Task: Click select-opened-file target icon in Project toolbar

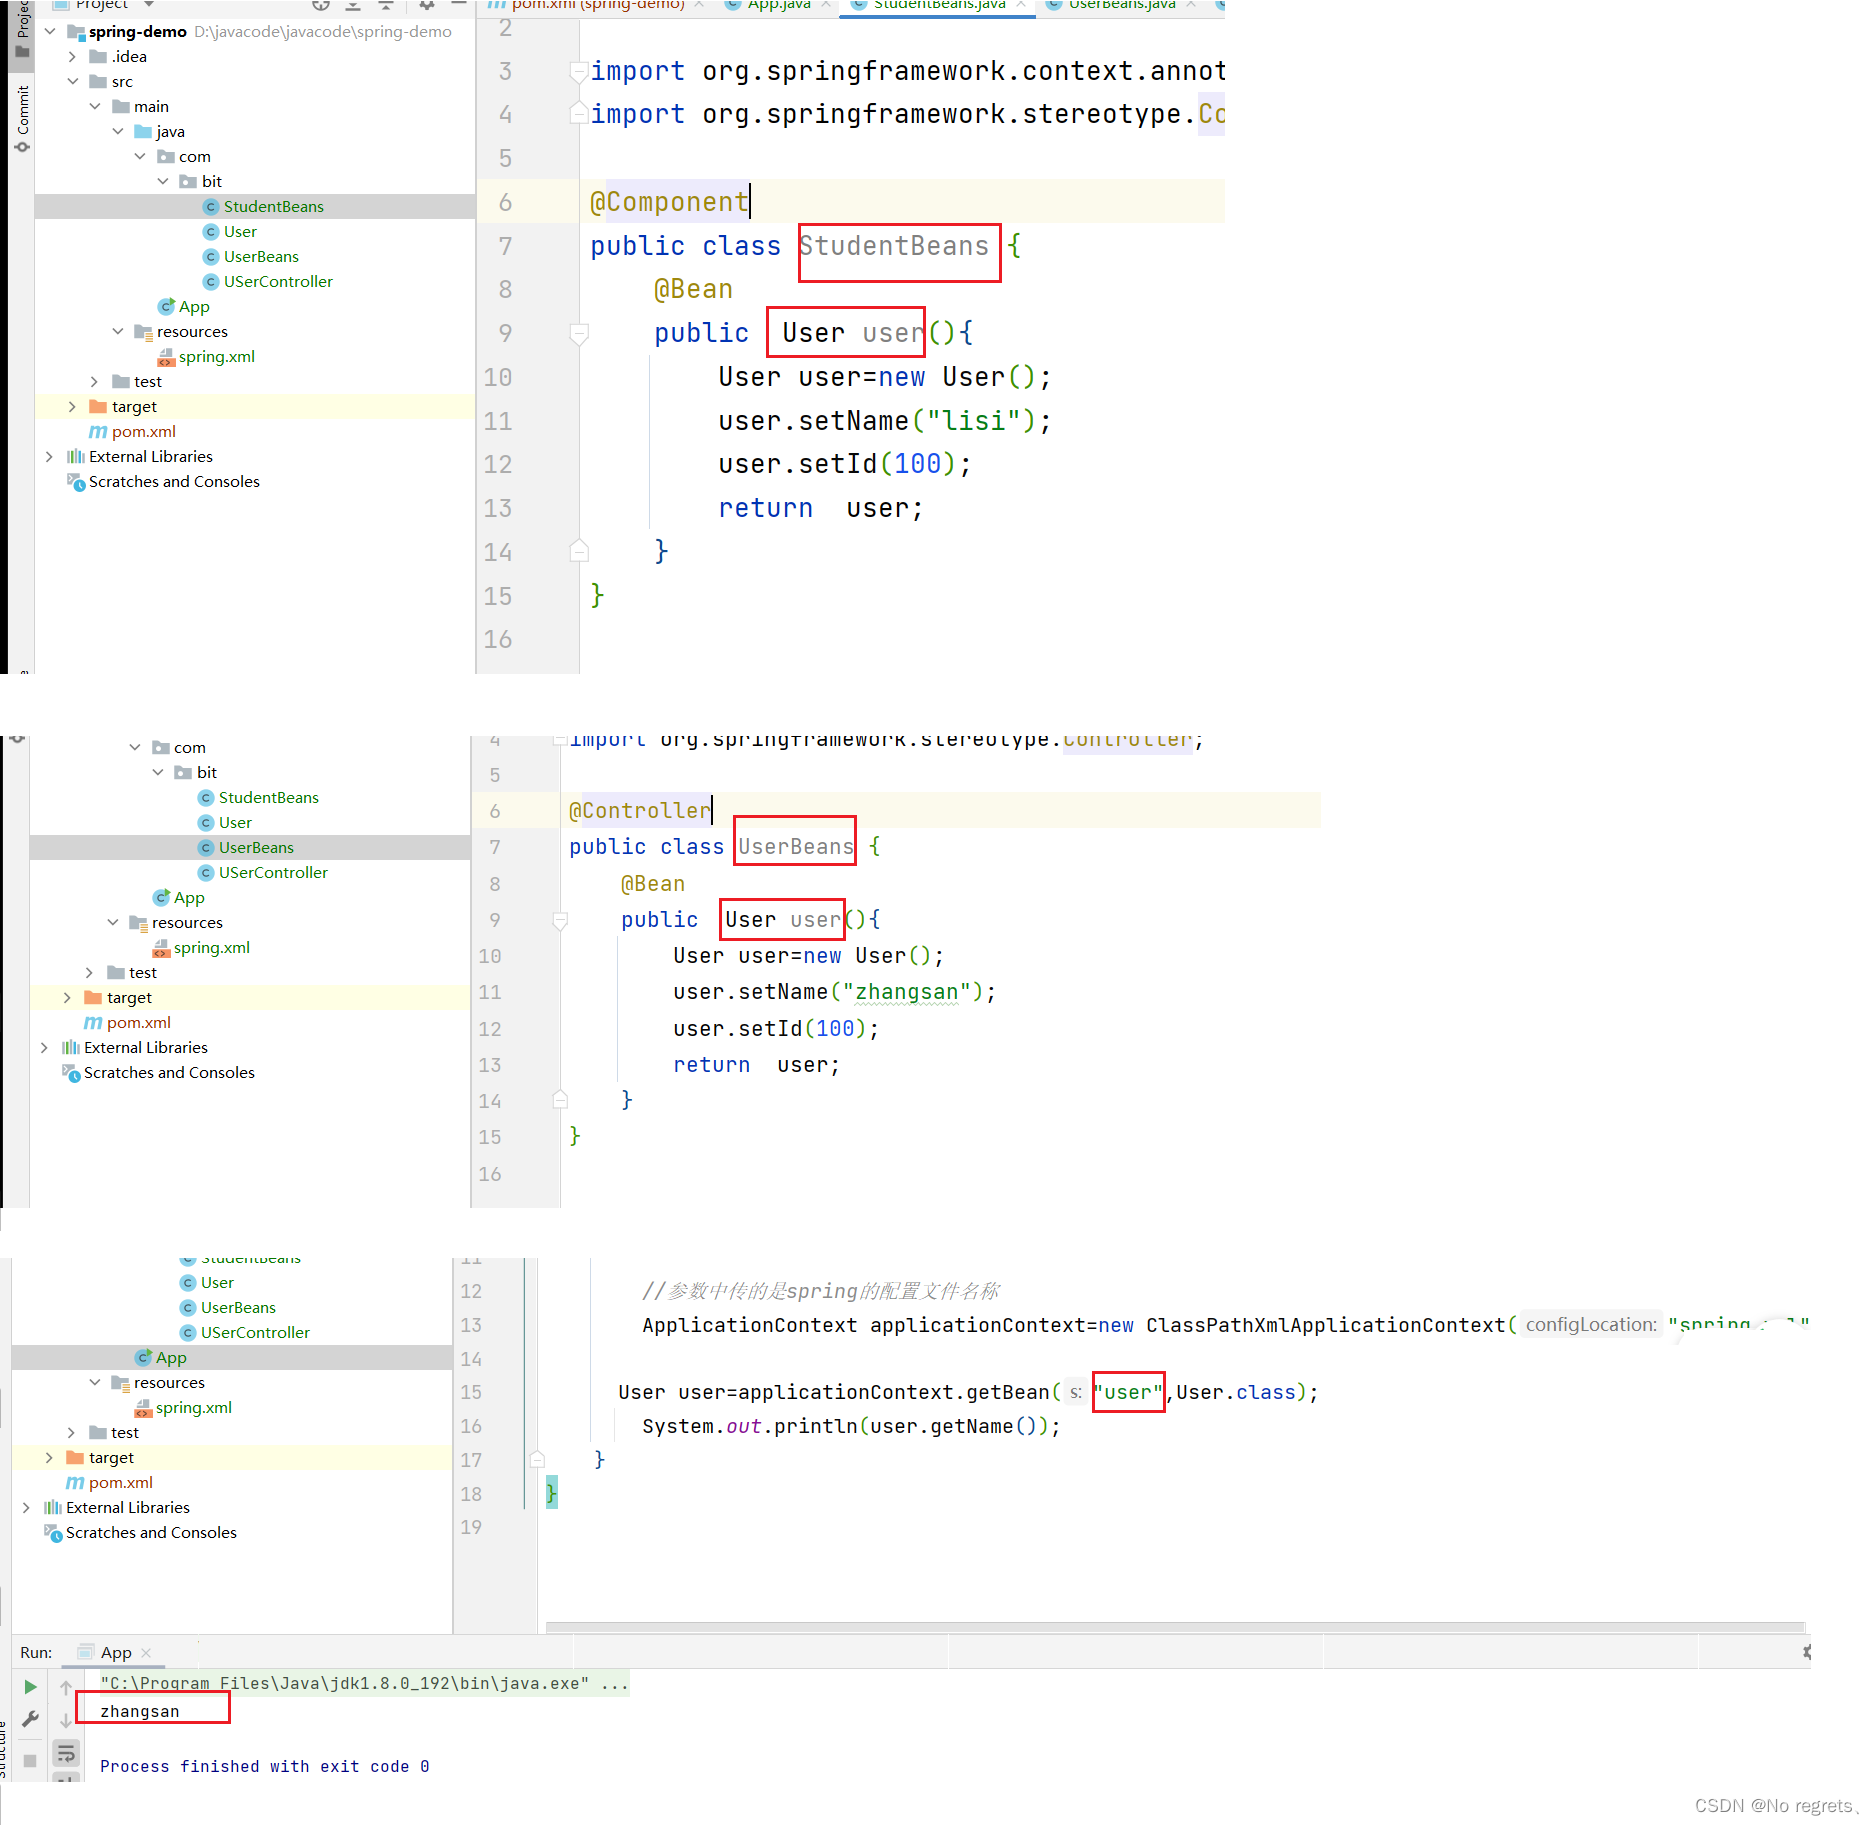Action: [x=321, y=5]
